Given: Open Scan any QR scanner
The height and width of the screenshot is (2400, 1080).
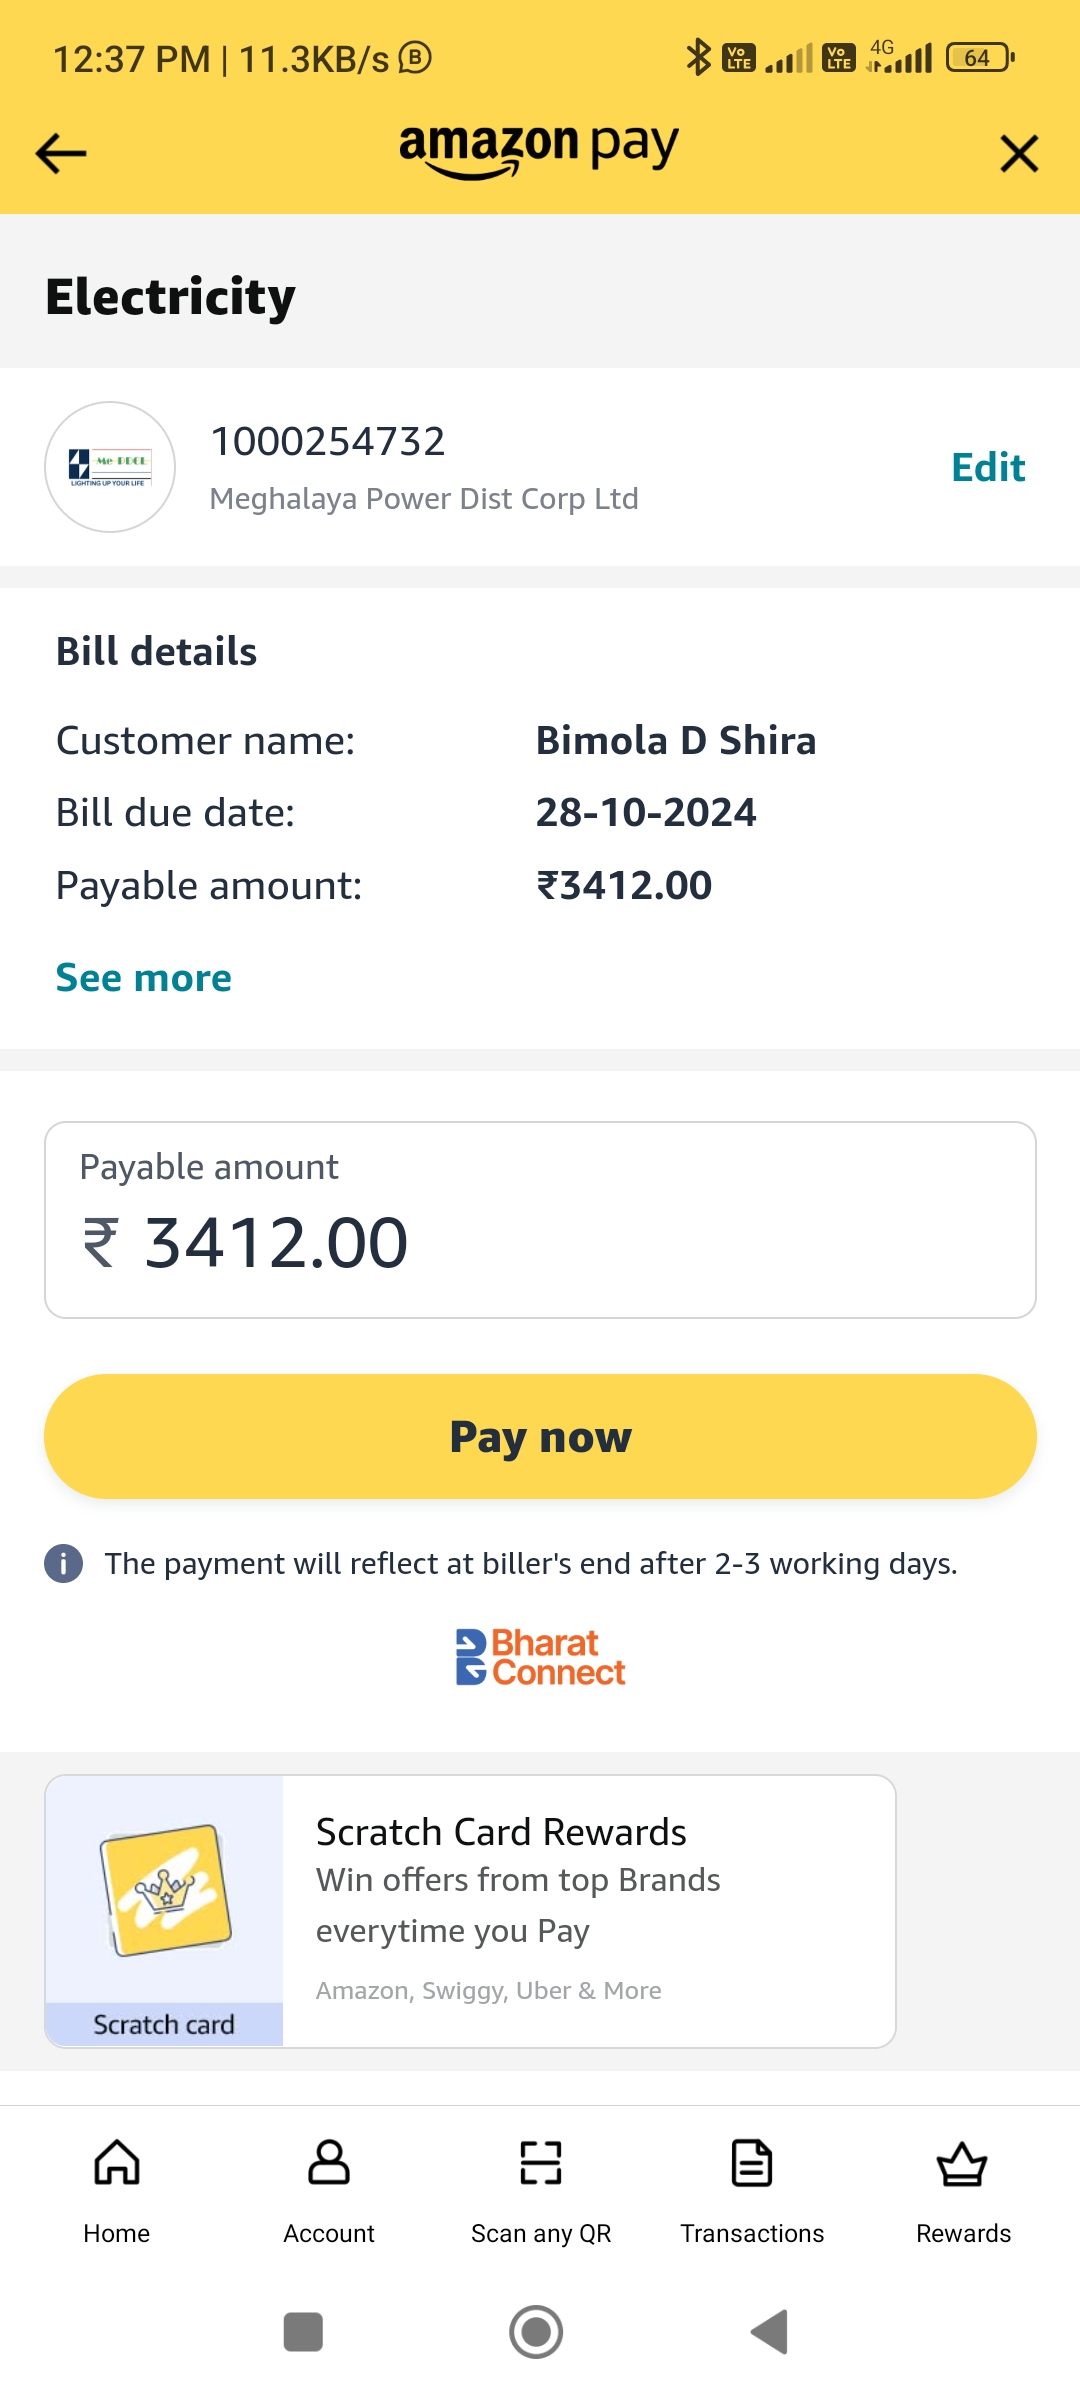Looking at the screenshot, I should 541,2190.
